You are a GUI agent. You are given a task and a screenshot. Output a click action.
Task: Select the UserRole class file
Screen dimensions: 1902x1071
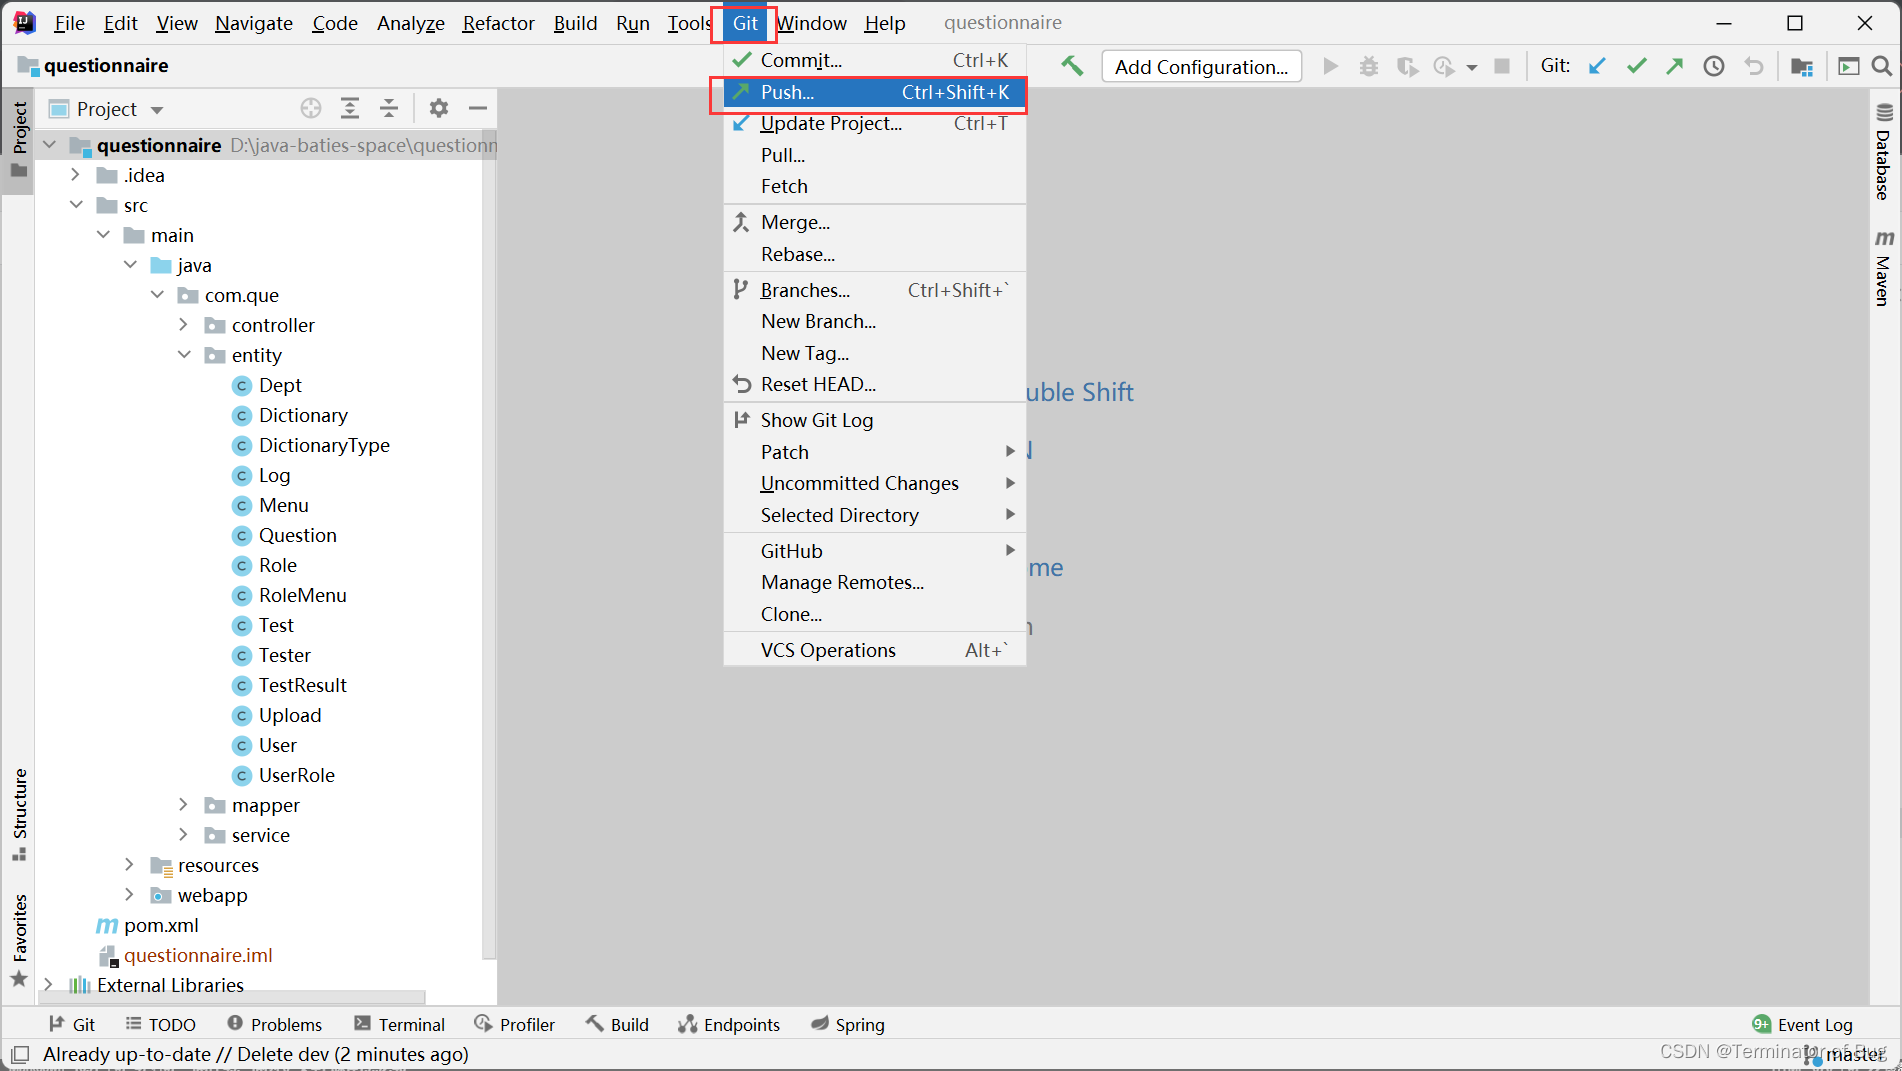[x=284, y=775]
